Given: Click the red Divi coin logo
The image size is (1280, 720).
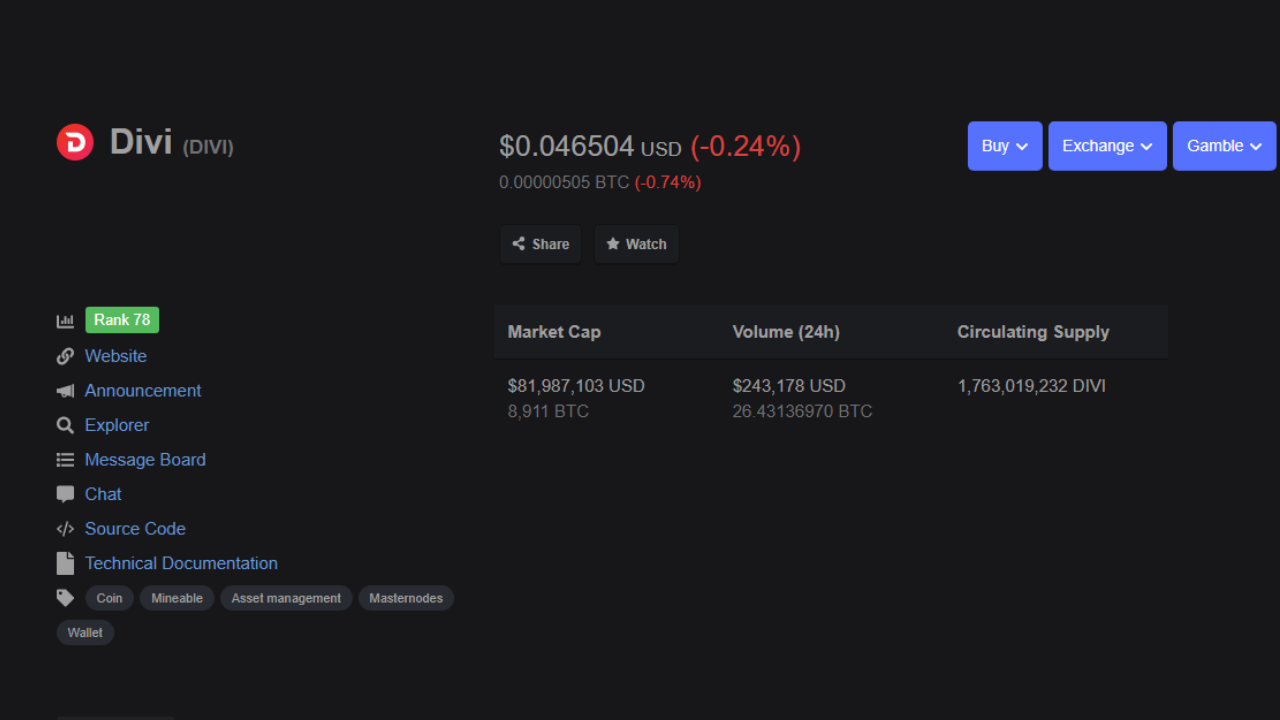Looking at the screenshot, I should tap(75, 143).
